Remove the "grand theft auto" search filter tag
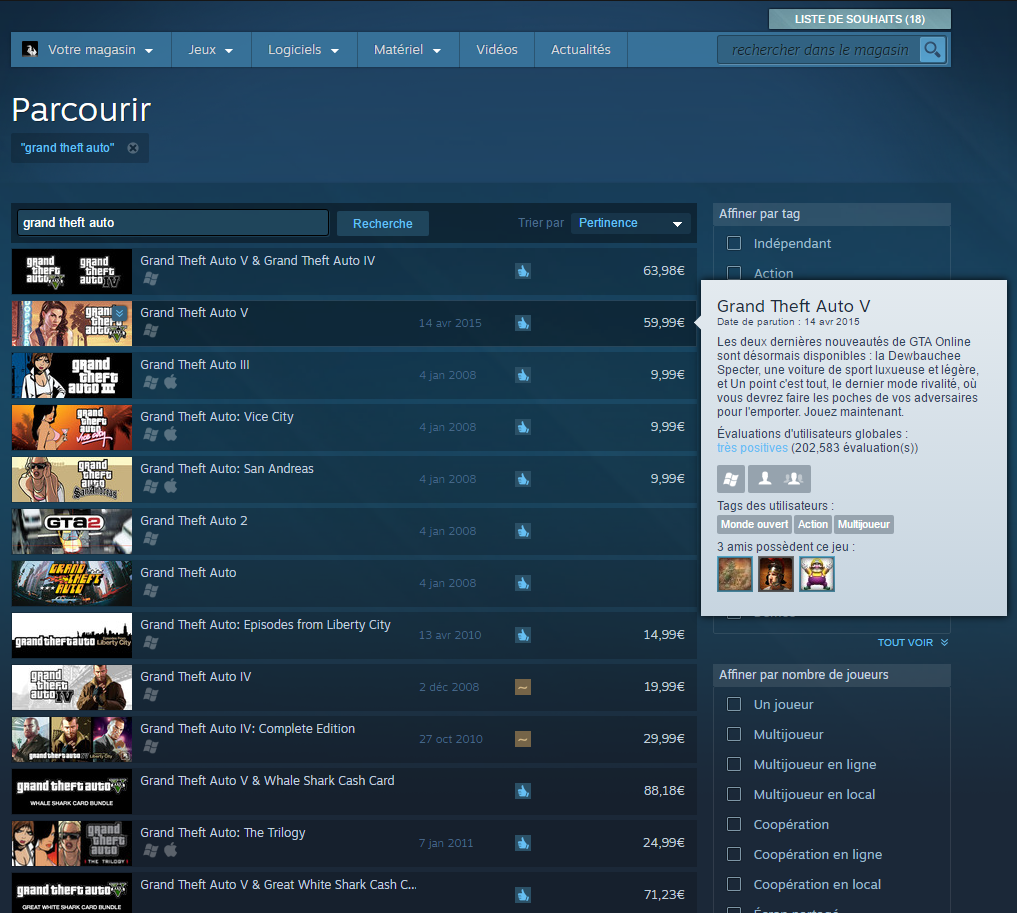Image resolution: width=1017 pixels, height=913 pixels. [x=133, y=148]
